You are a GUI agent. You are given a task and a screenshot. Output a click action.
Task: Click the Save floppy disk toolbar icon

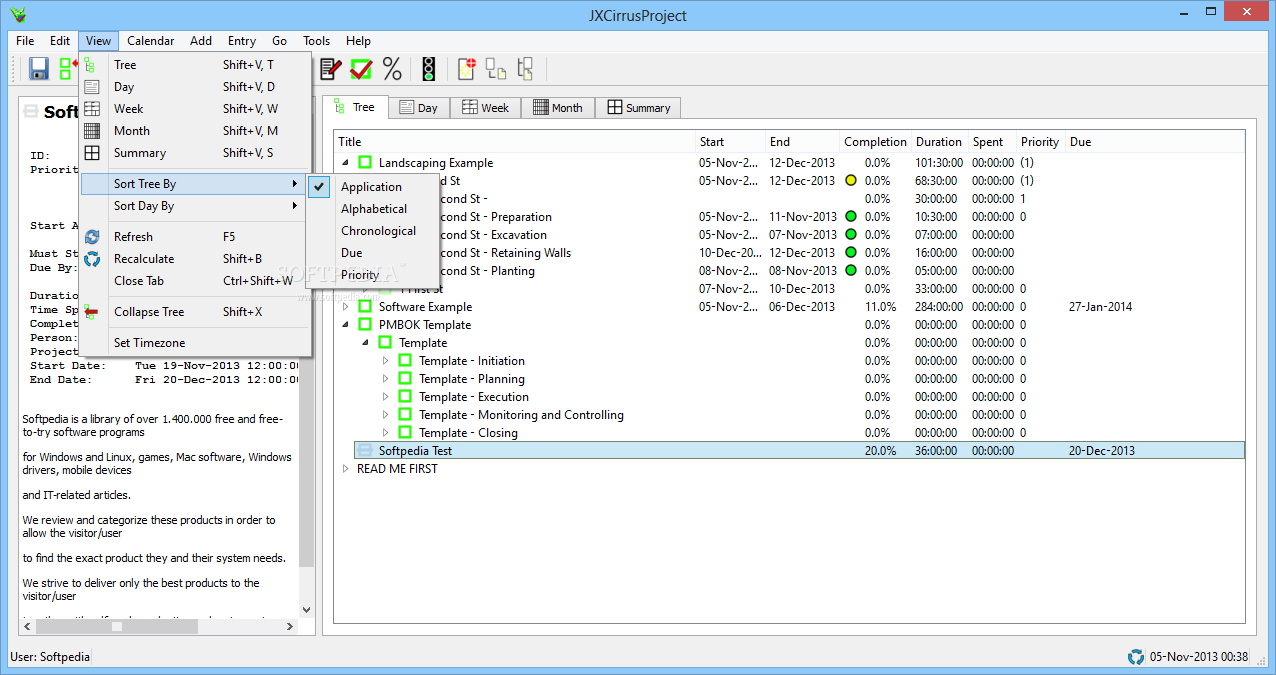pos(39,68)
